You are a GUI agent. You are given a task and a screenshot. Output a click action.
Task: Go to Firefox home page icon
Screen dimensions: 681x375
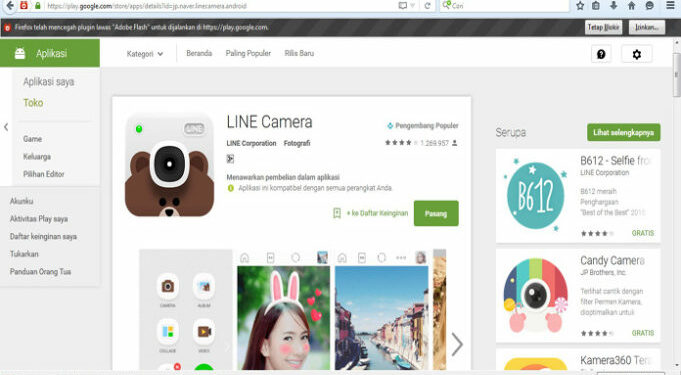point(631,6)
